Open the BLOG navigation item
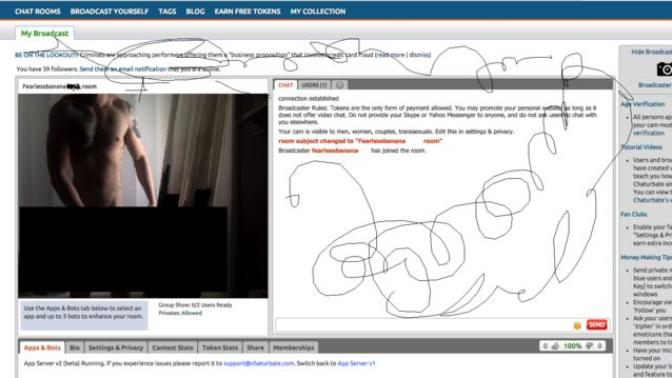The image size is (672, 378). point(195,12)
